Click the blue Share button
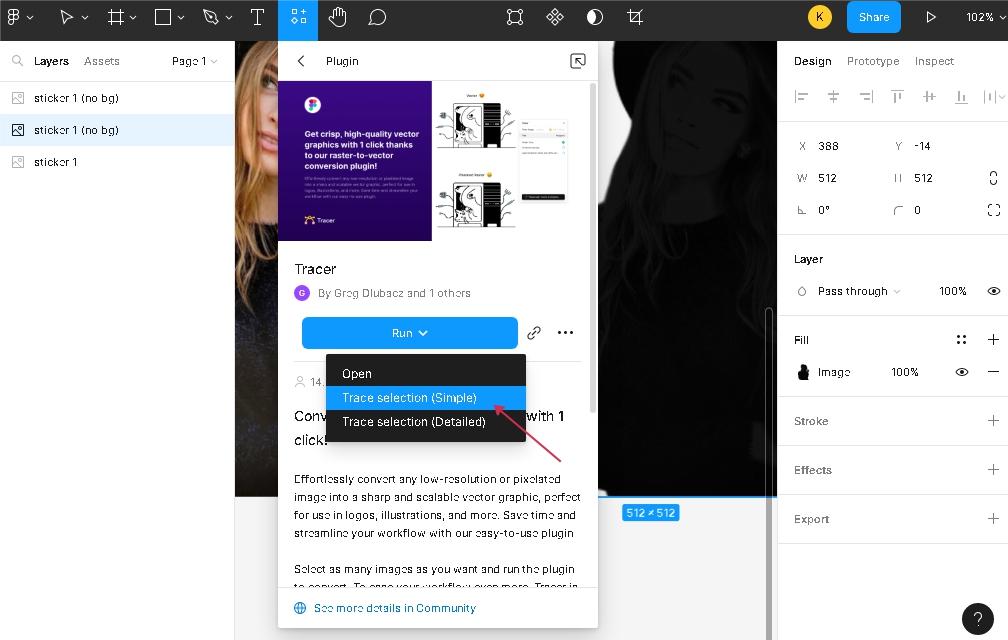The image size is (1008, 640). (x=873, y=17)
